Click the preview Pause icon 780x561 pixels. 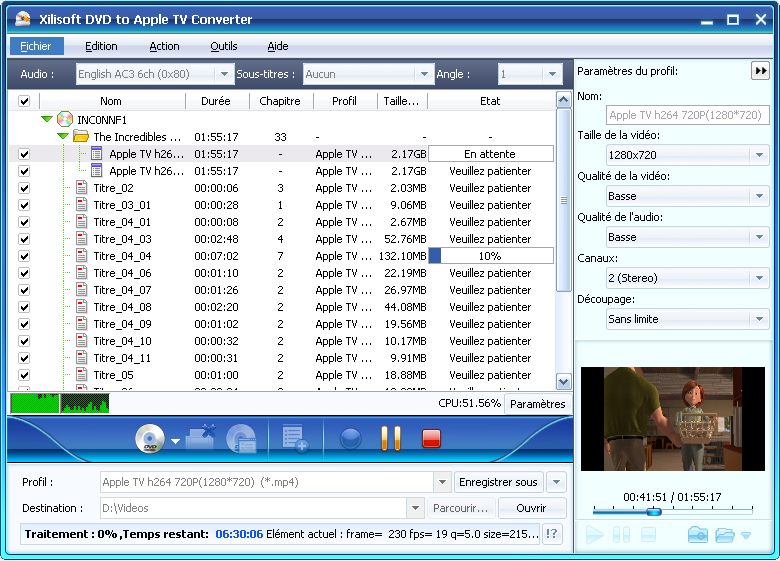click(x=622, y=535)
